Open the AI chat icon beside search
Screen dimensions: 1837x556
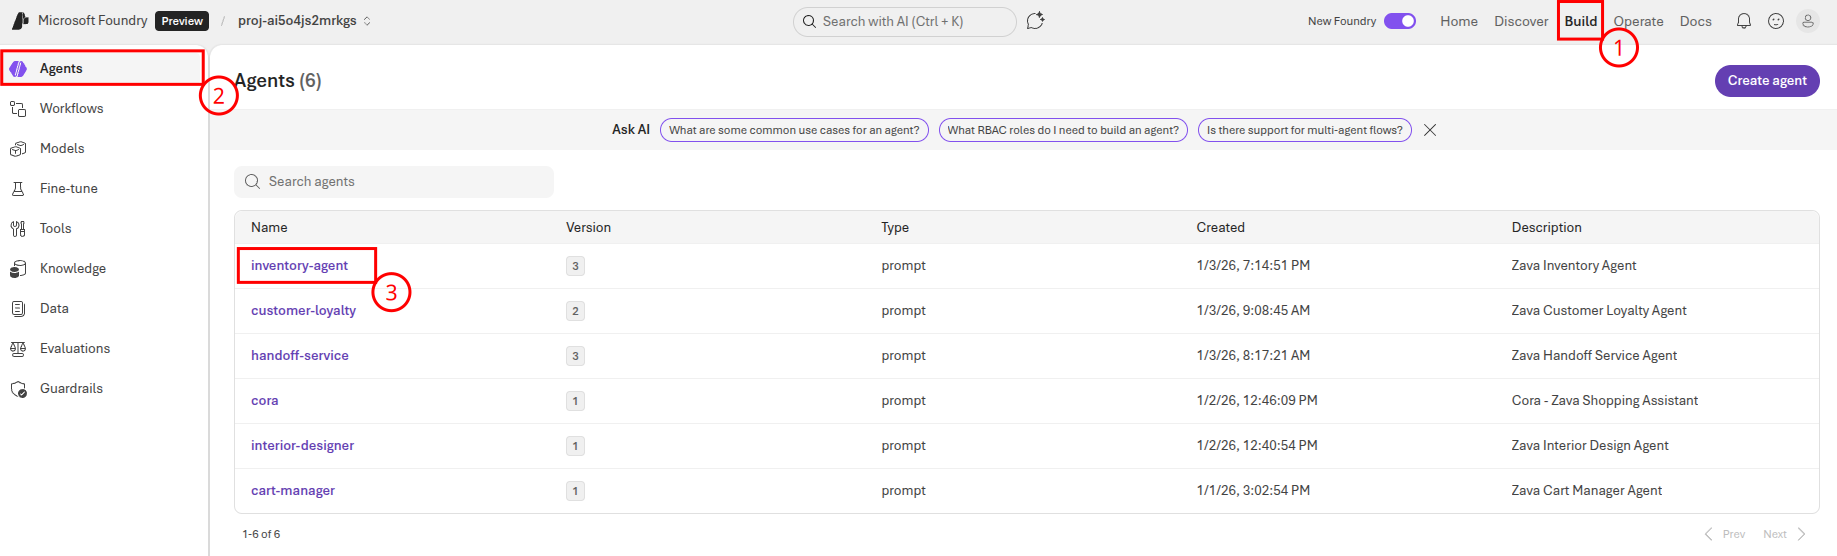1035,21
